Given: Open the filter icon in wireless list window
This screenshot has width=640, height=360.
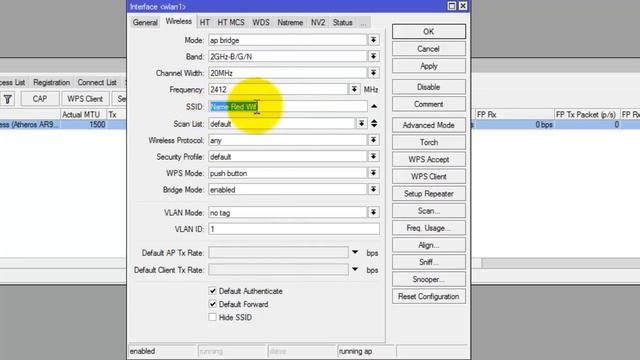Looking at the screenshot, I should coord(8,99).
